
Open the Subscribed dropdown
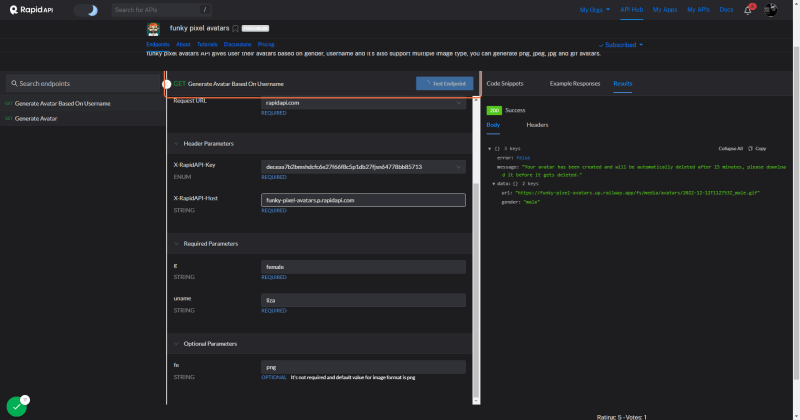pos(620,45)
